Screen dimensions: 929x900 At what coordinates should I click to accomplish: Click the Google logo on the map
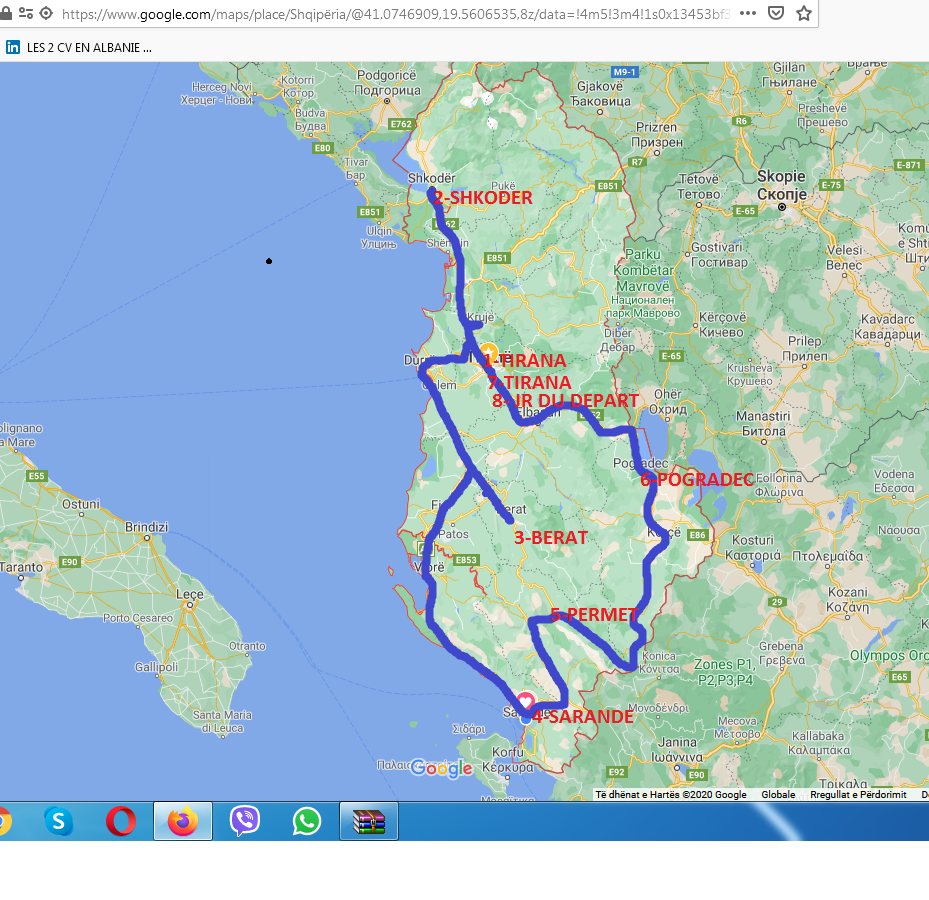click(441, 768)
